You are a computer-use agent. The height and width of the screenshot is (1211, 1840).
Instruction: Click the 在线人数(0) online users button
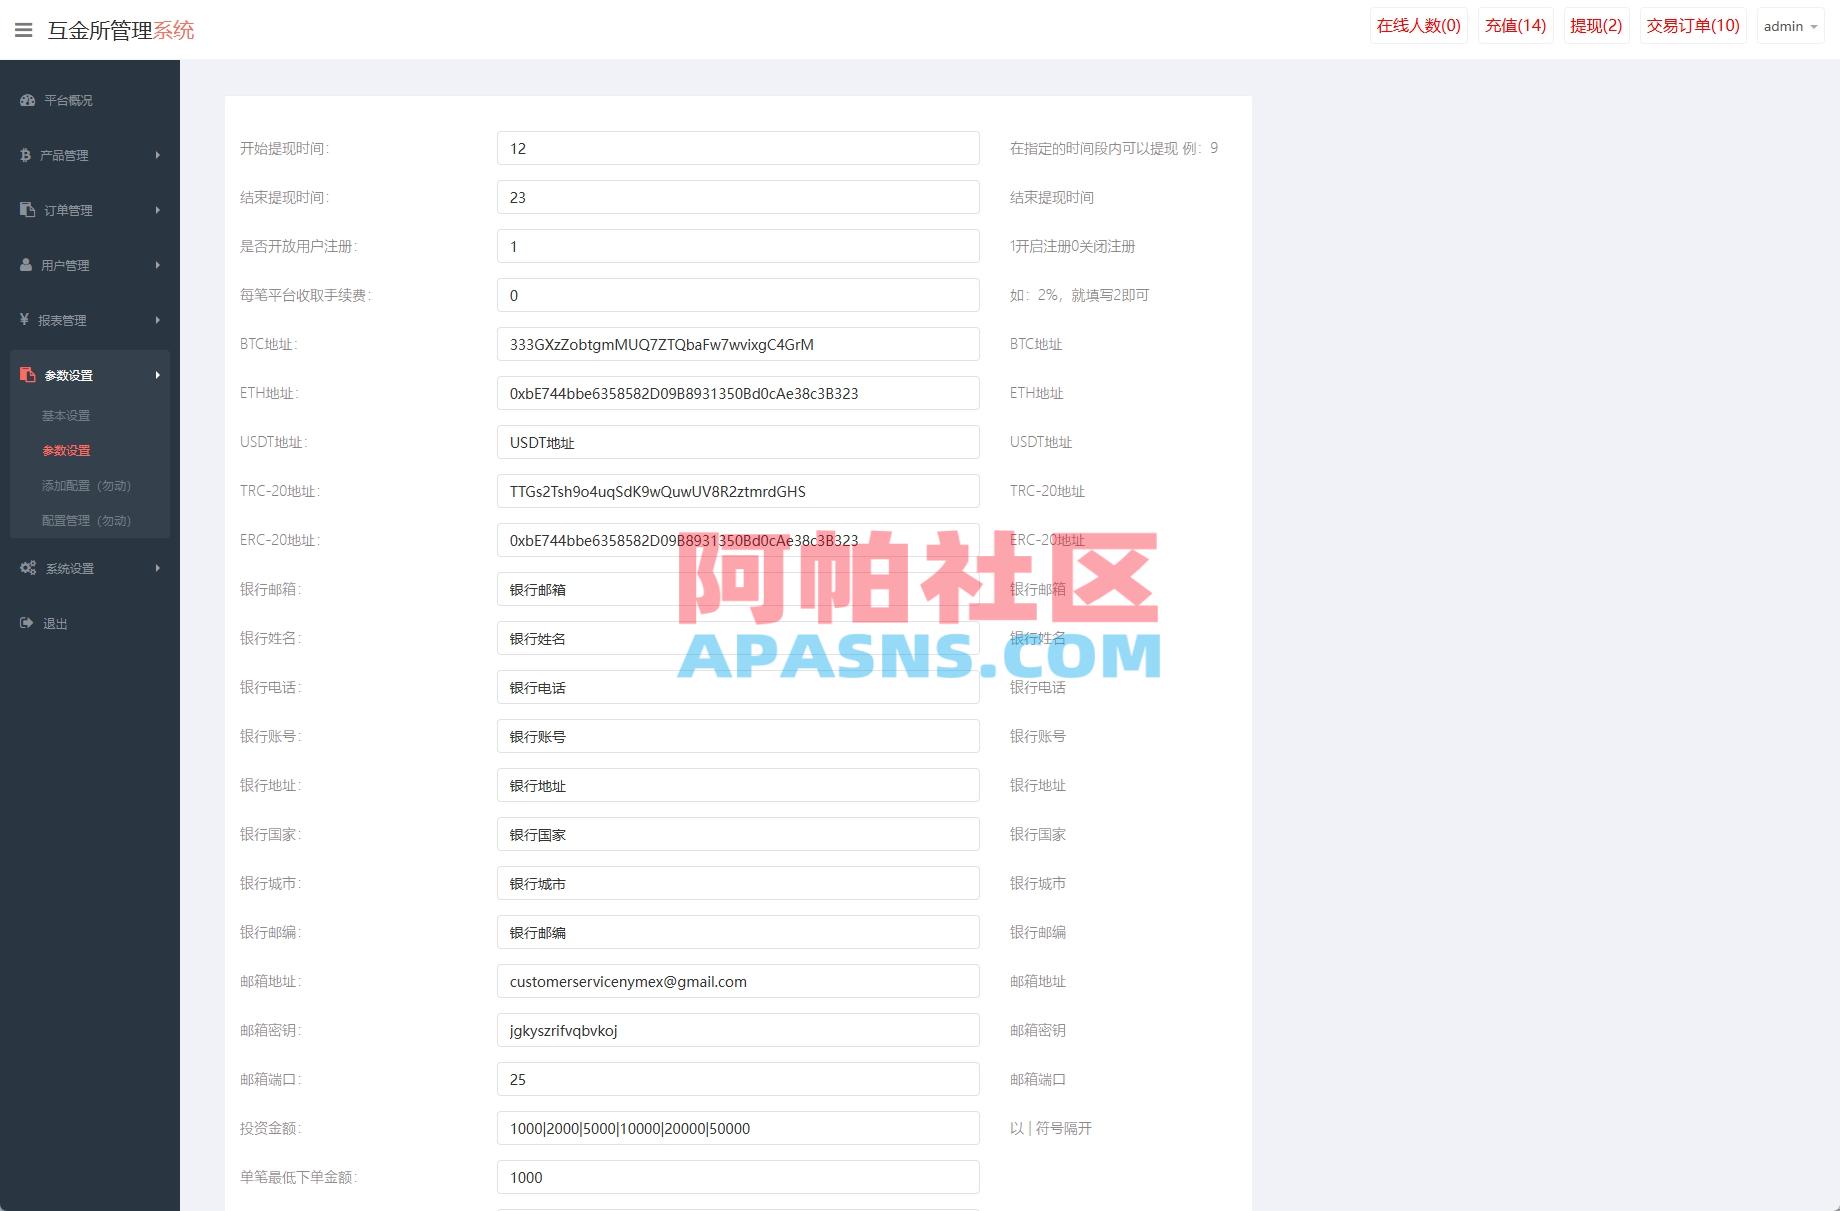(1417, 25)
